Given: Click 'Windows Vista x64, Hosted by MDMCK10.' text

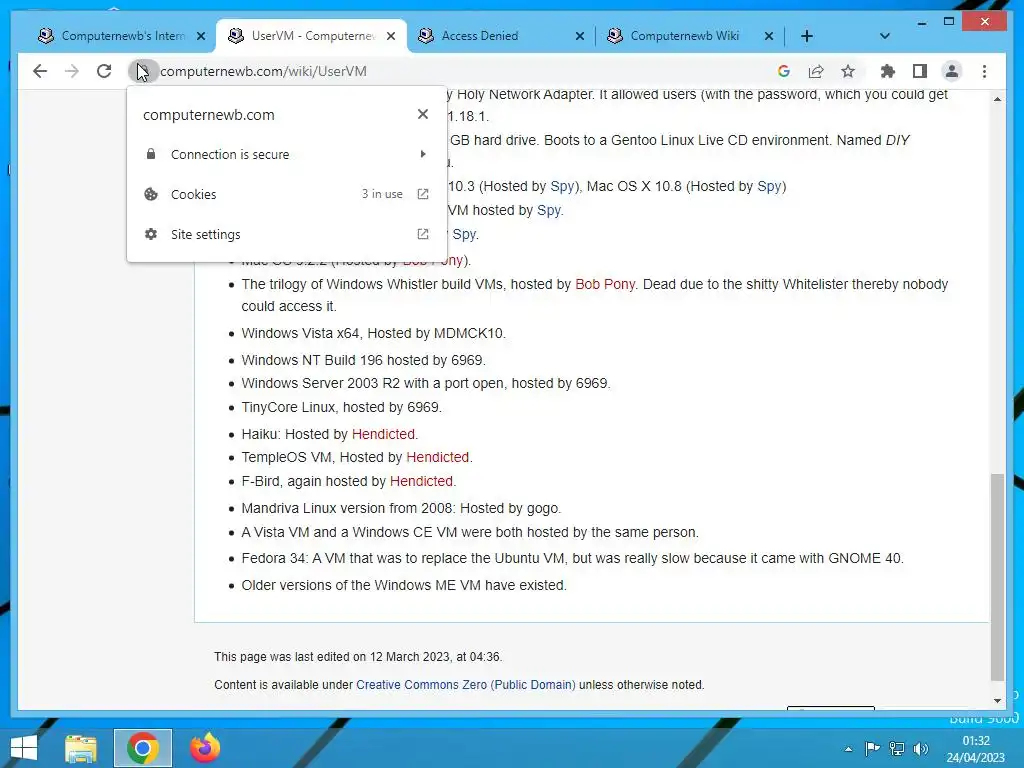Looking at the screenshot, I should 374,333.
